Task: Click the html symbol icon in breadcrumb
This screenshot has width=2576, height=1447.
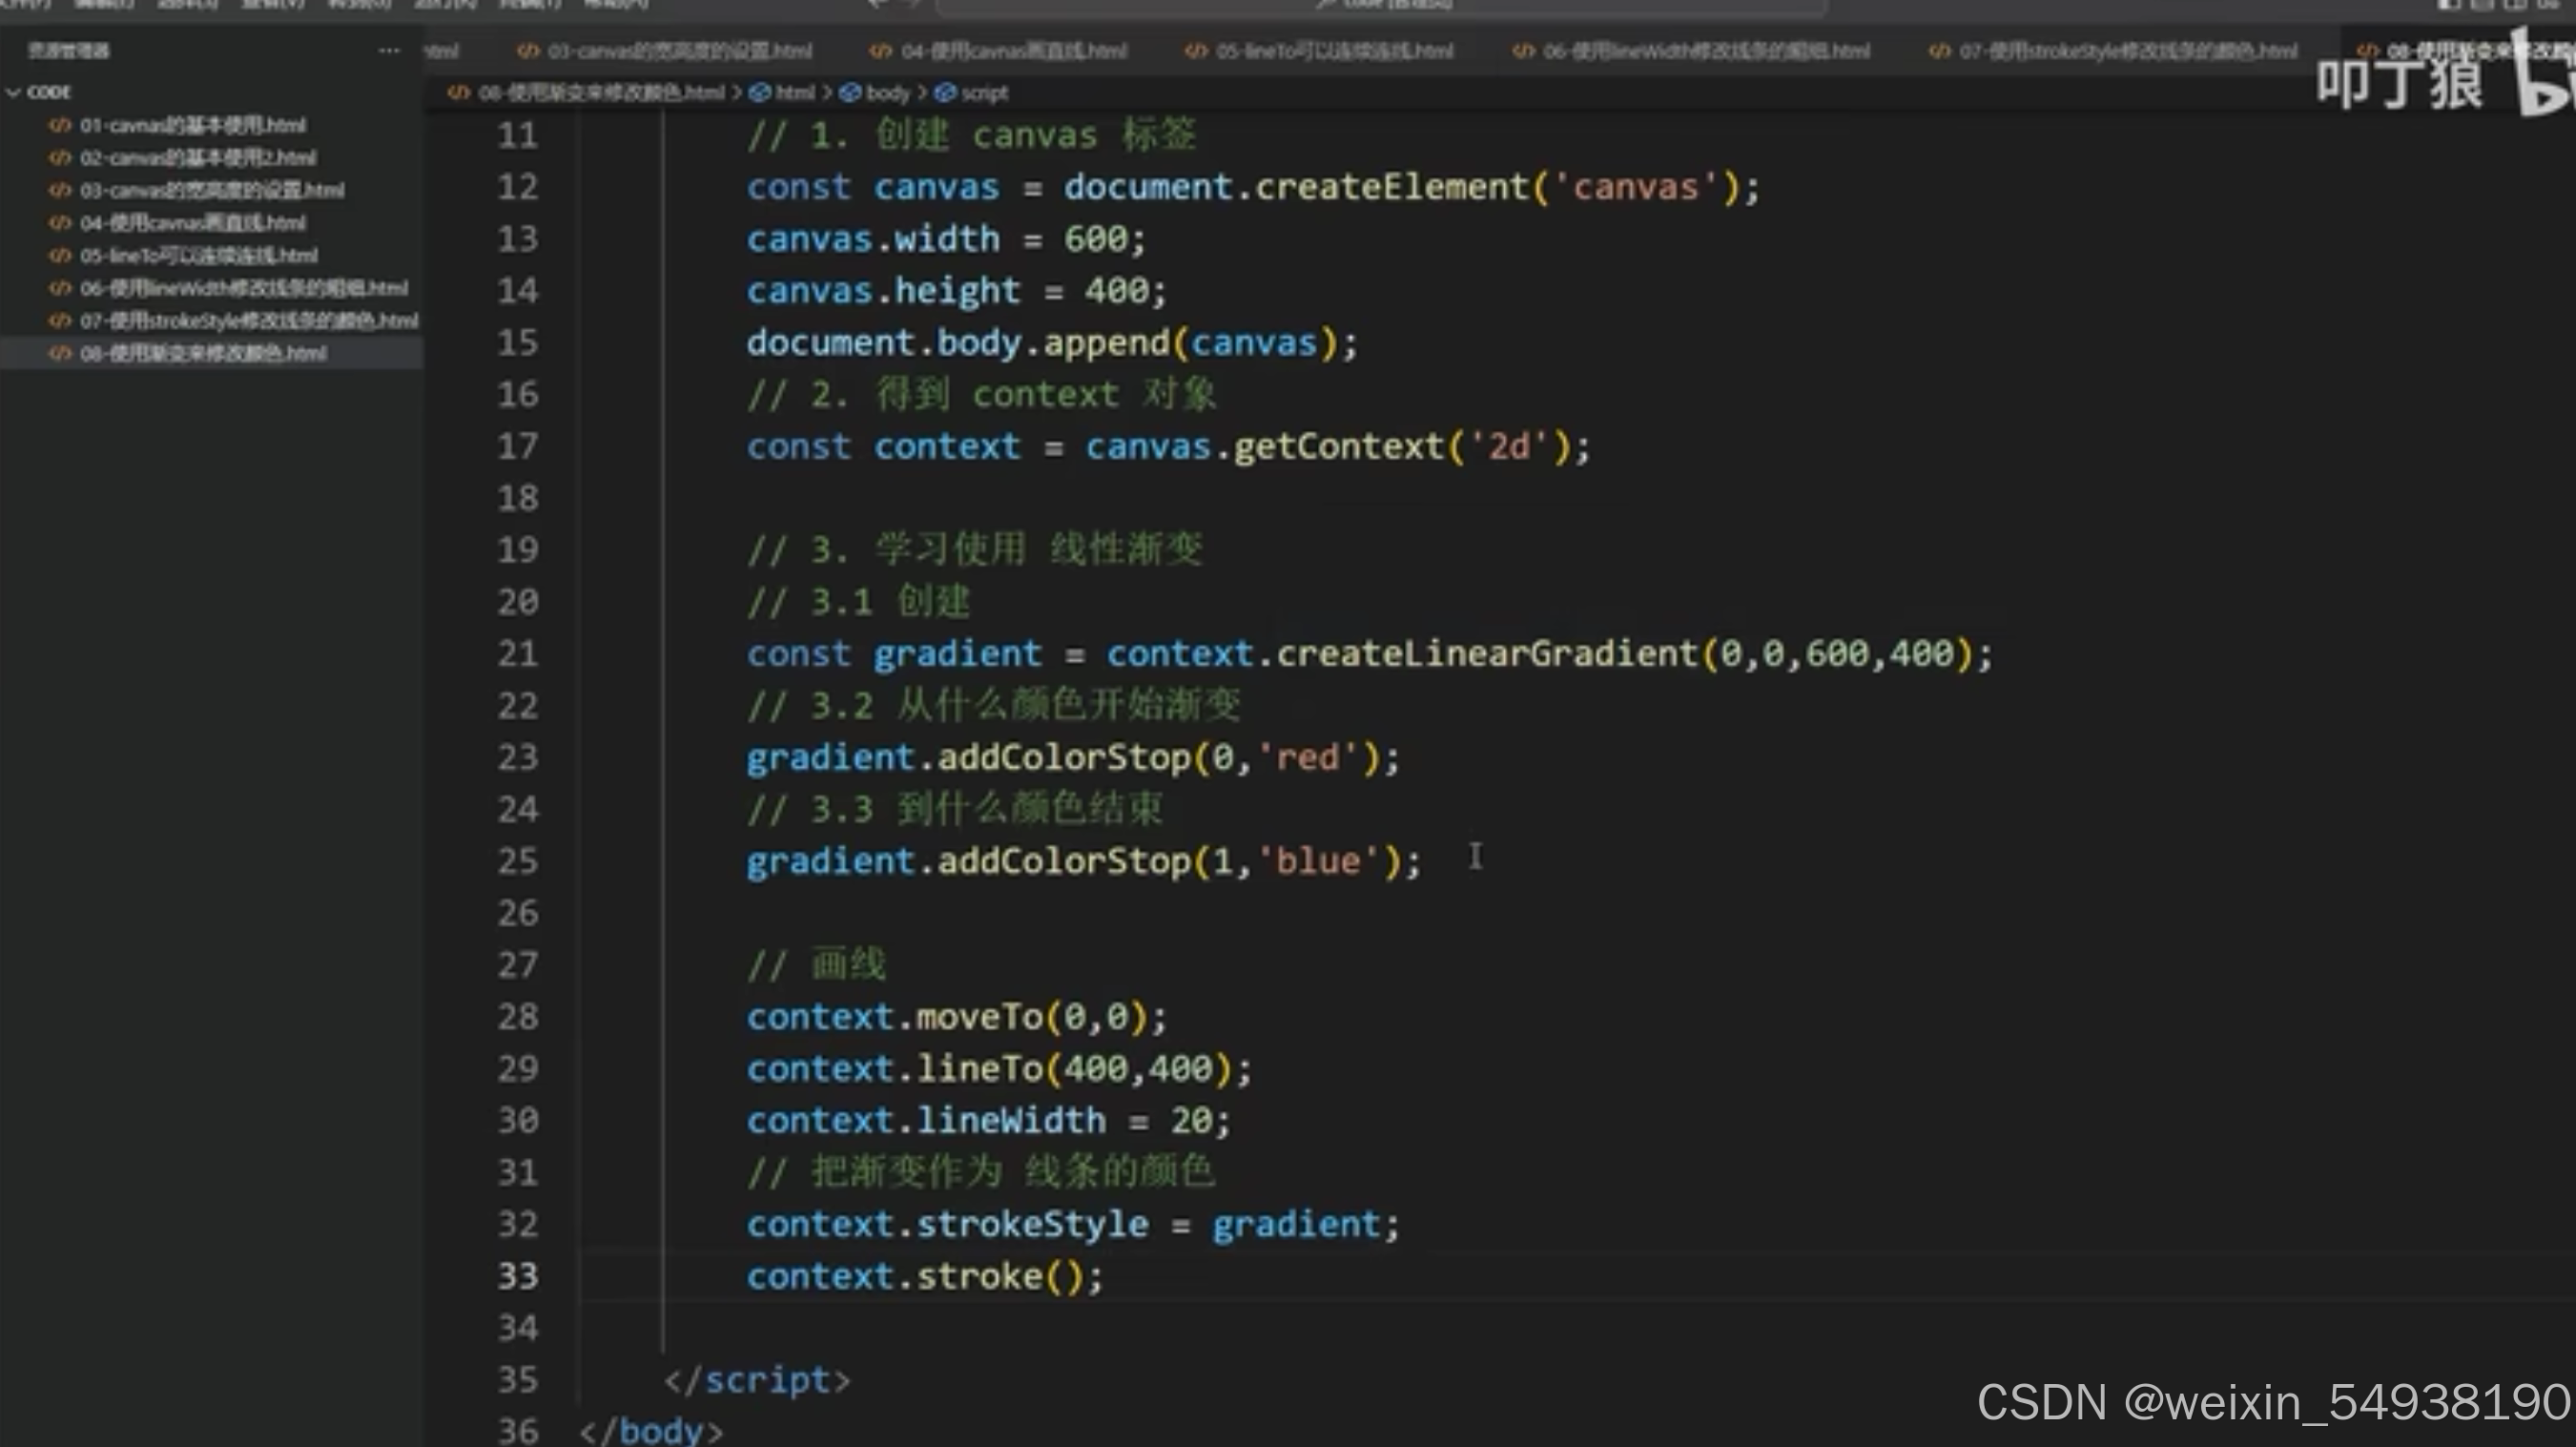Action: tap(760, 93)
